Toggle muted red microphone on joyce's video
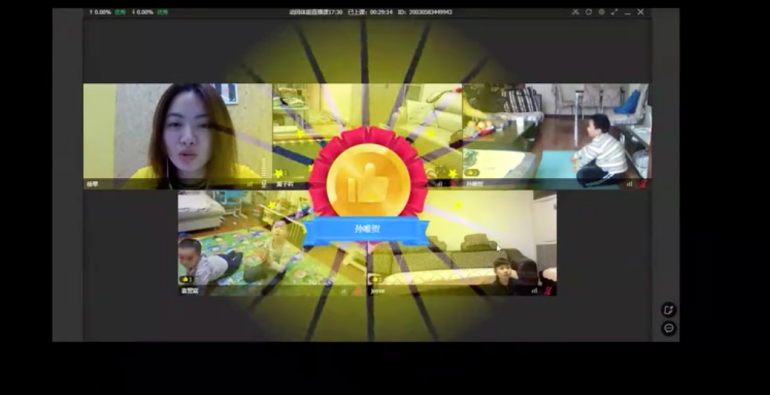 point(548,291)
